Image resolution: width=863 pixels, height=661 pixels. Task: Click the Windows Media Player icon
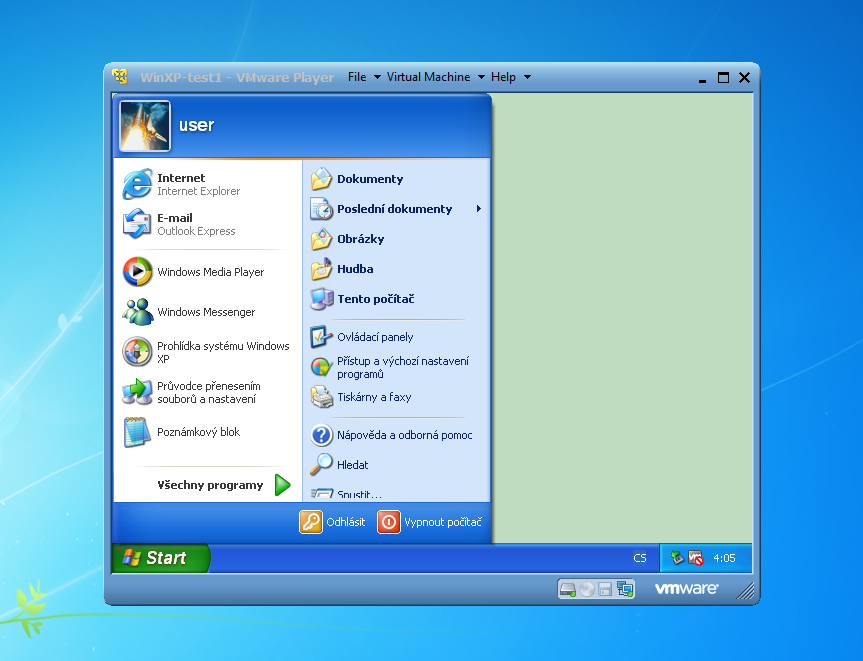coord(137,271)
